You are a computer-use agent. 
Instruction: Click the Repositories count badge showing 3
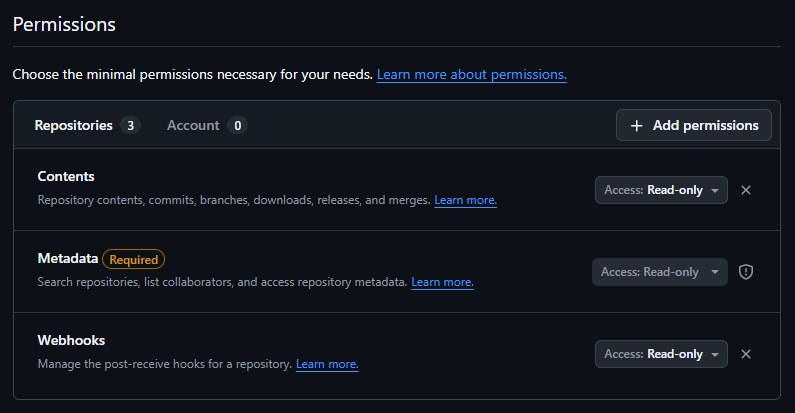[130, 125]
